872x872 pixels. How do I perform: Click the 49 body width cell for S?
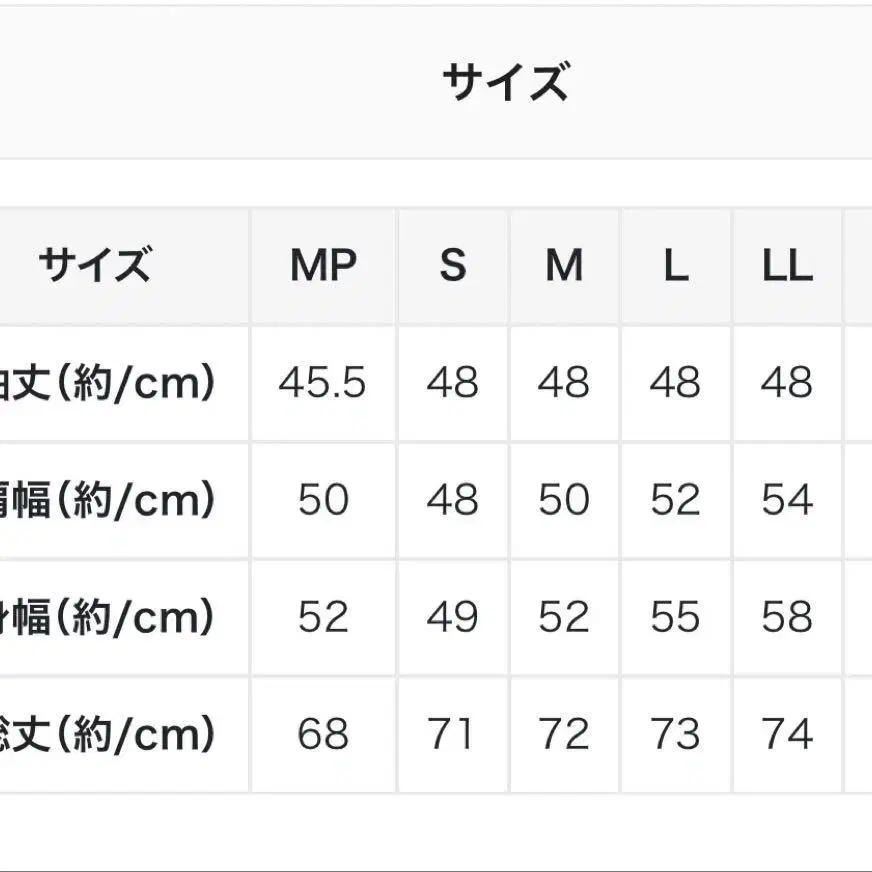(x=453, y=617)
